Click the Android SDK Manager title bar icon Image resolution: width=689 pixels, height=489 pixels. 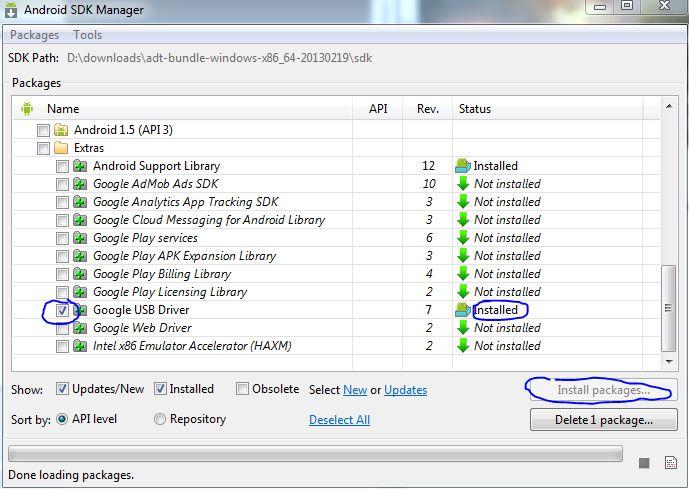[x=11, y=10]
